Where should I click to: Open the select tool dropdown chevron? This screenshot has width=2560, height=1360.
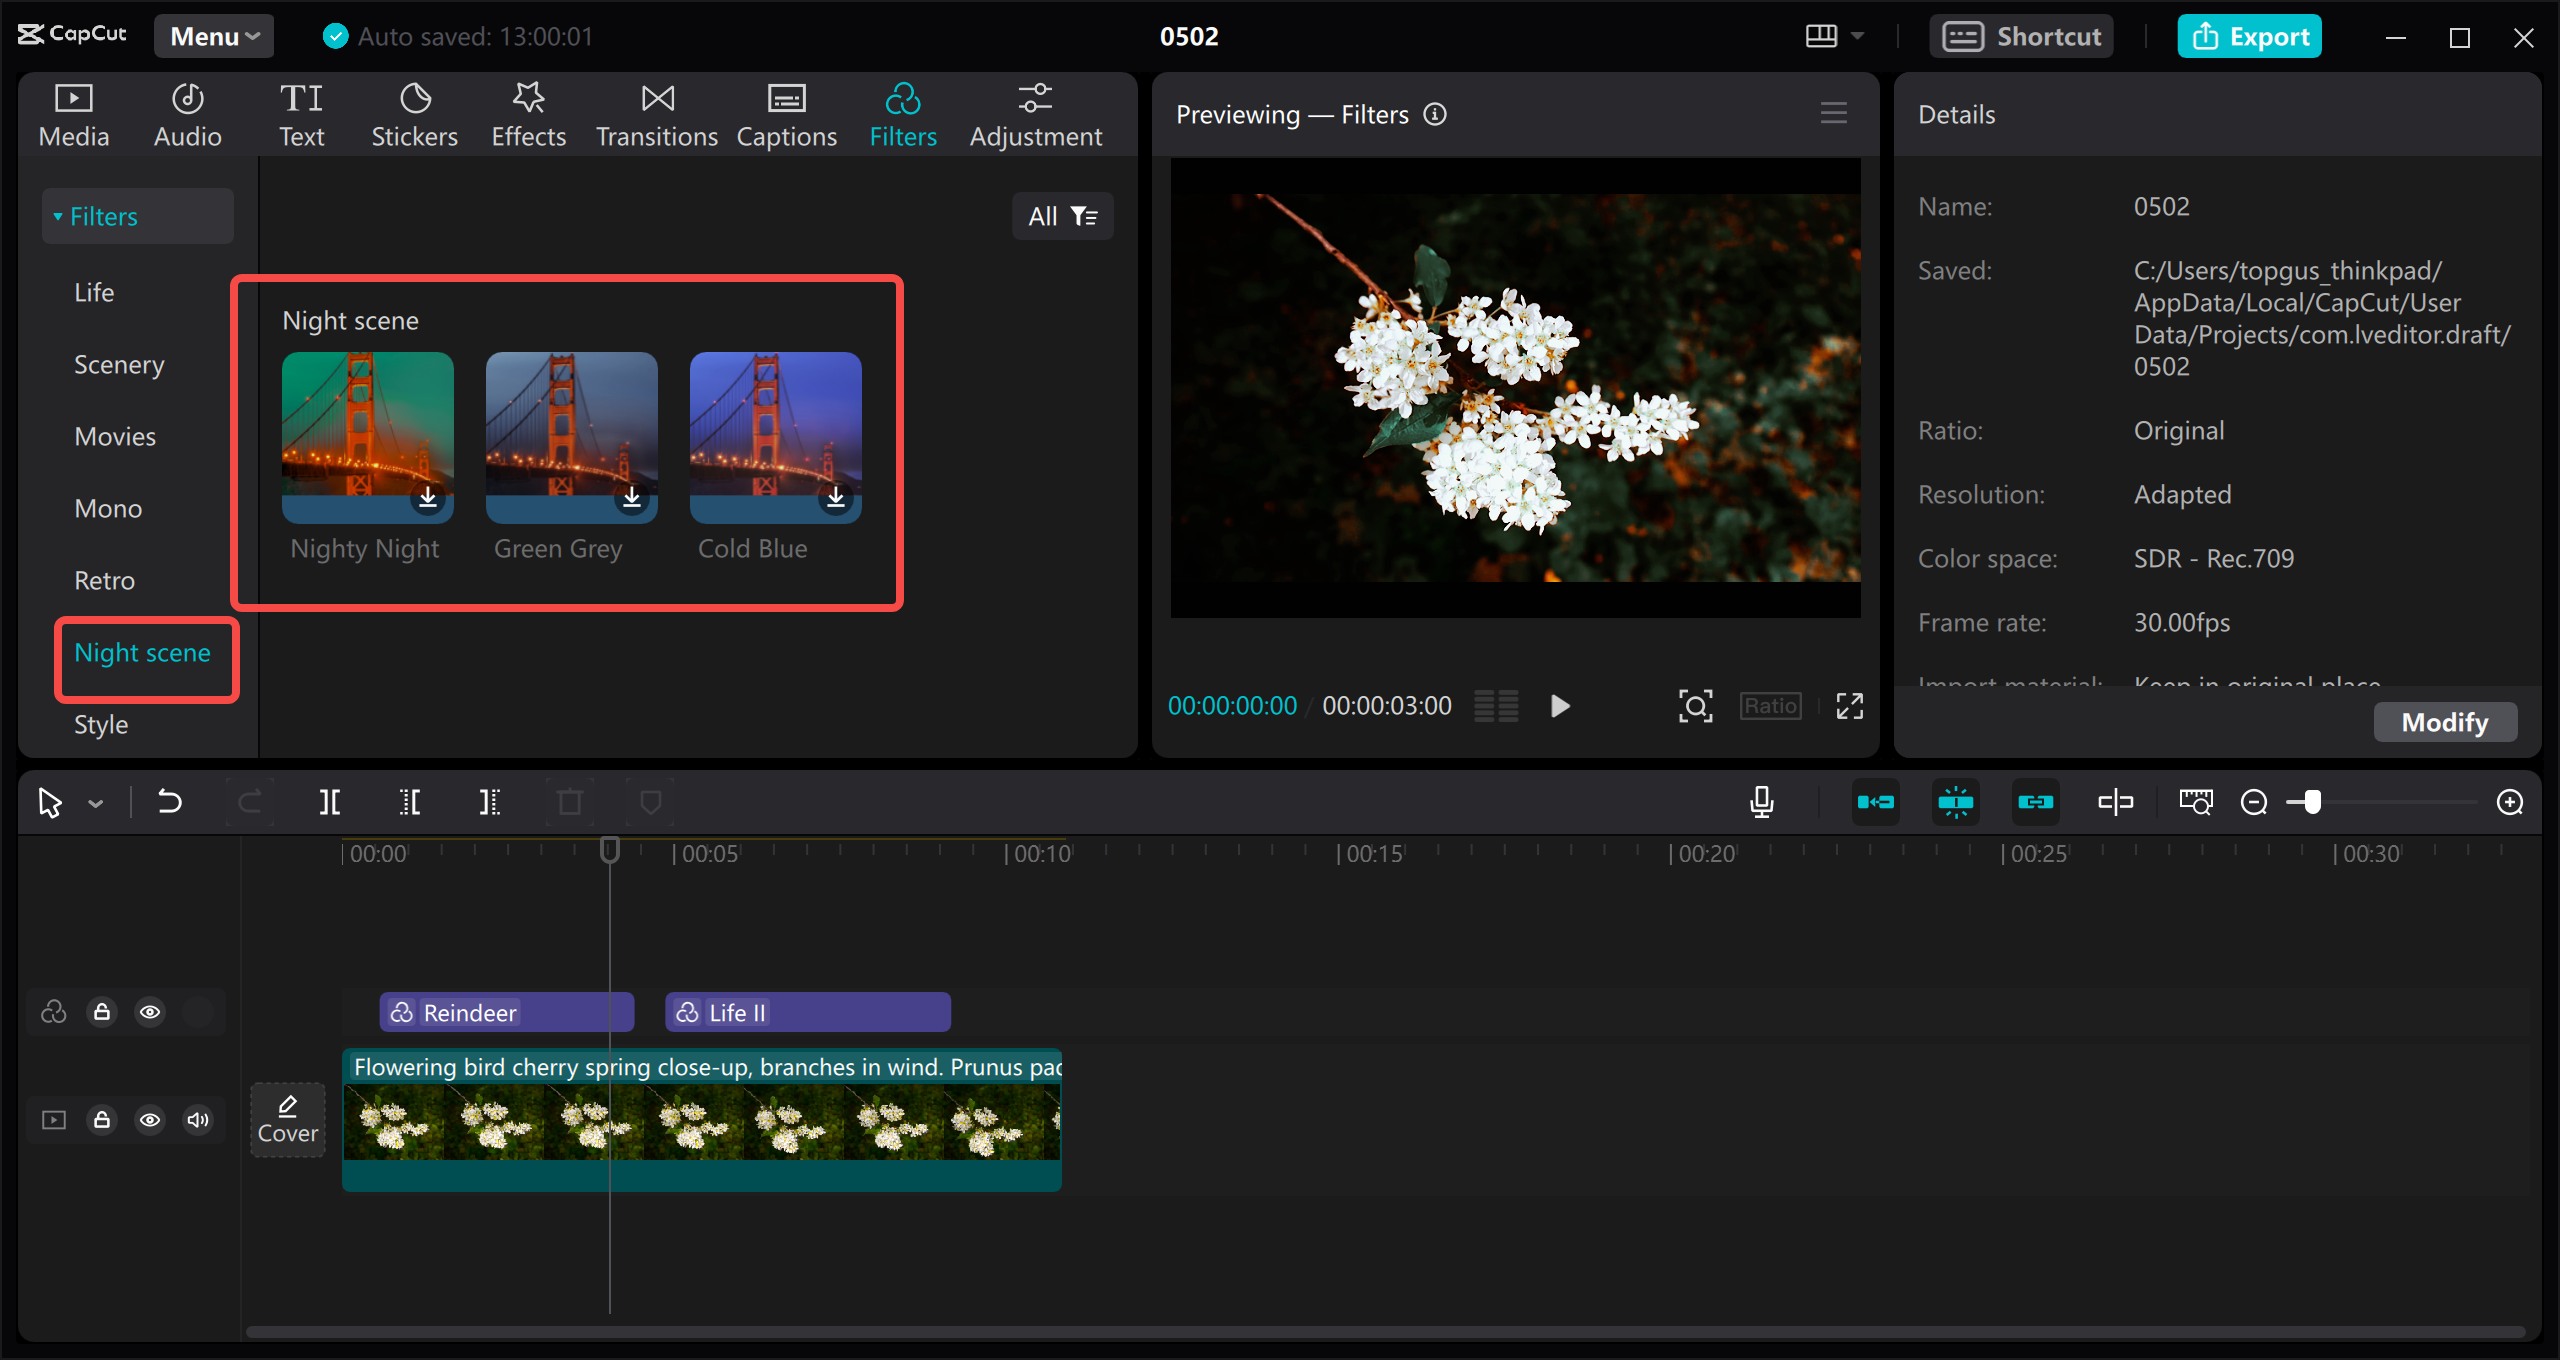tap(96, 801)
